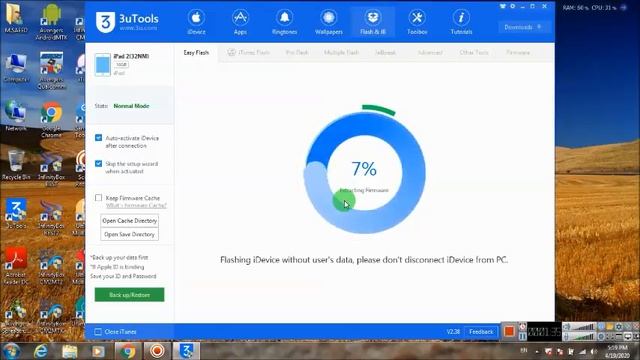Open the system clock showing 5:09 PM
The image size is (640, 360).
(617, 351)
